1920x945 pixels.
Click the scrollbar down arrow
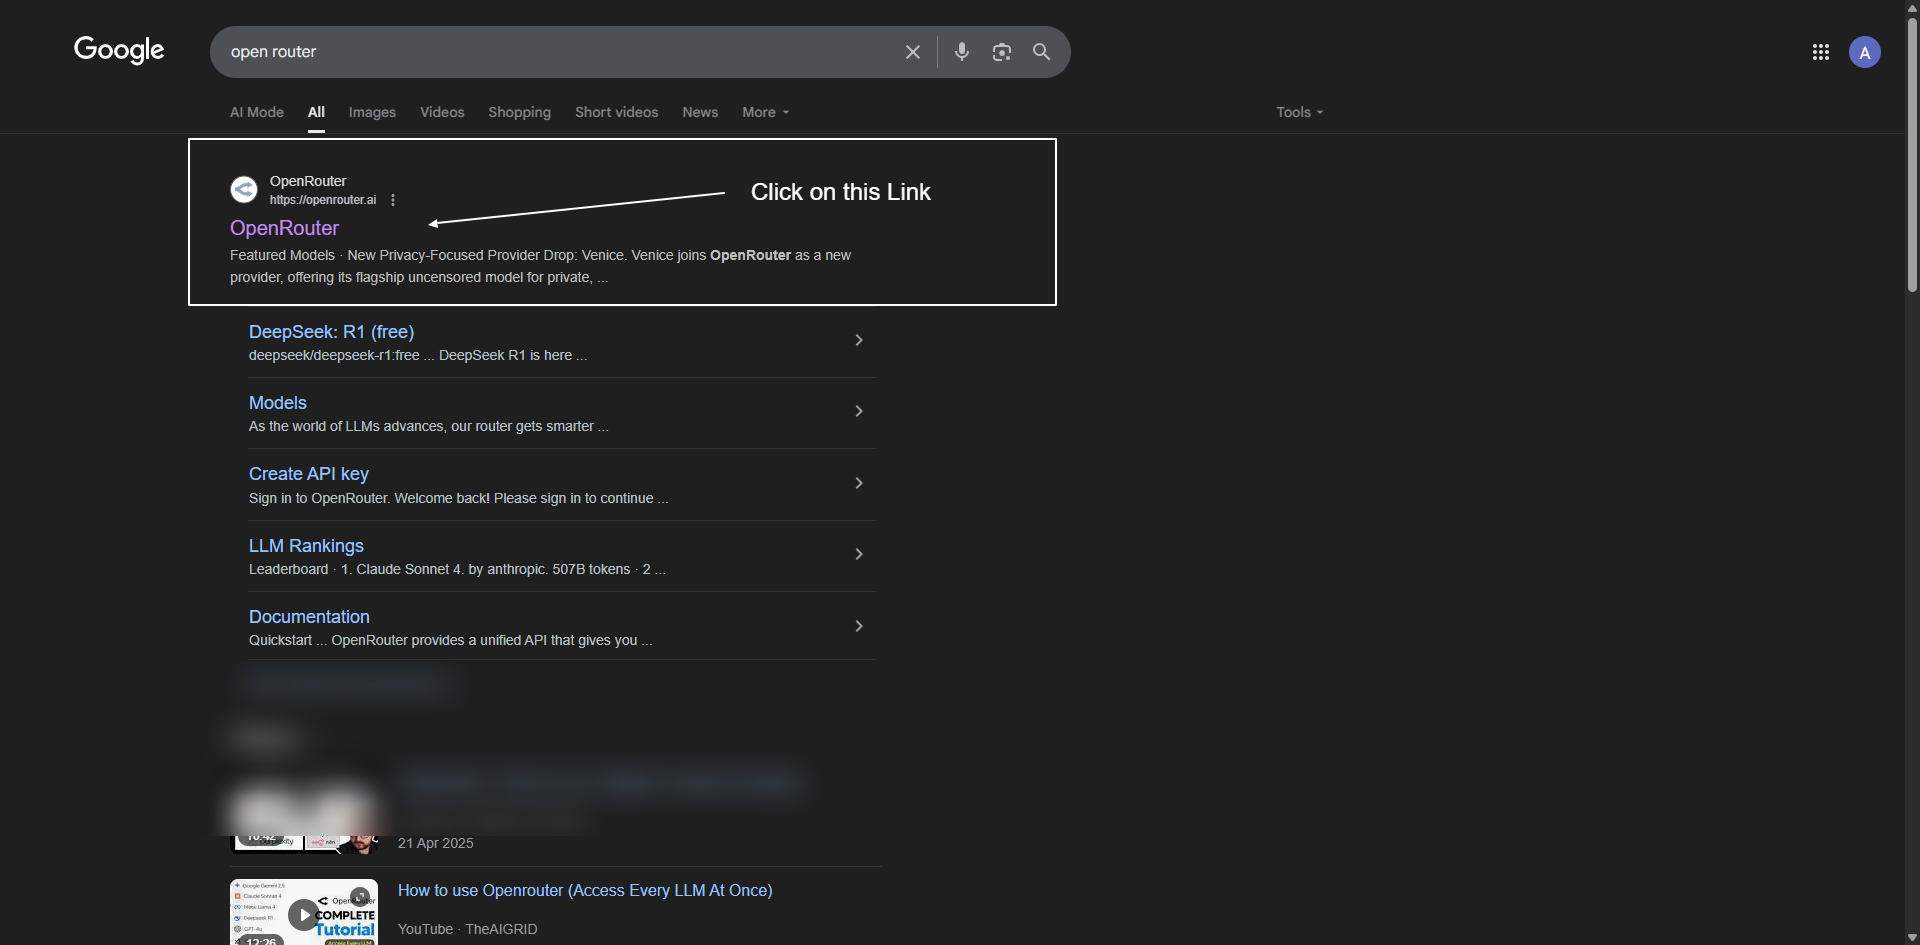(x=1912, y=937)
